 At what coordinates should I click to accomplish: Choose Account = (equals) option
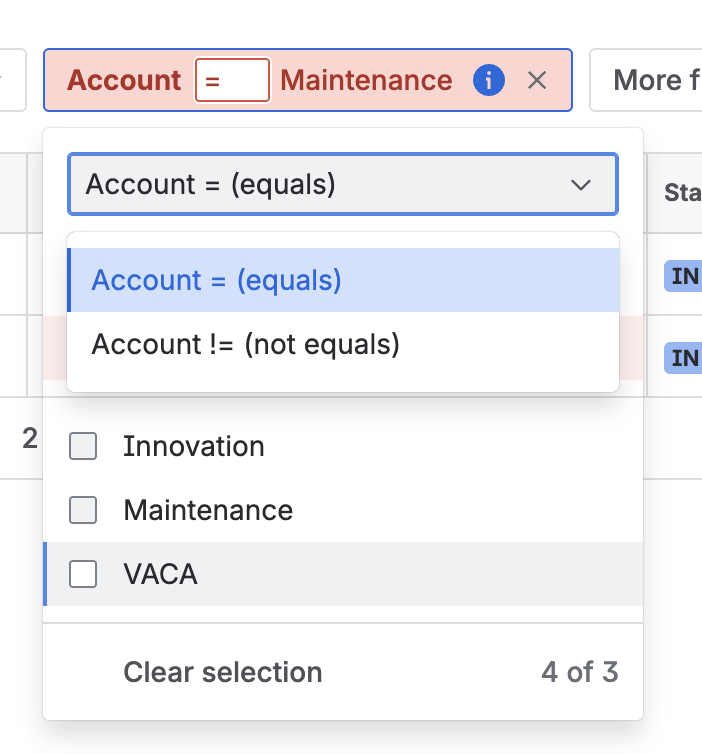343,280
